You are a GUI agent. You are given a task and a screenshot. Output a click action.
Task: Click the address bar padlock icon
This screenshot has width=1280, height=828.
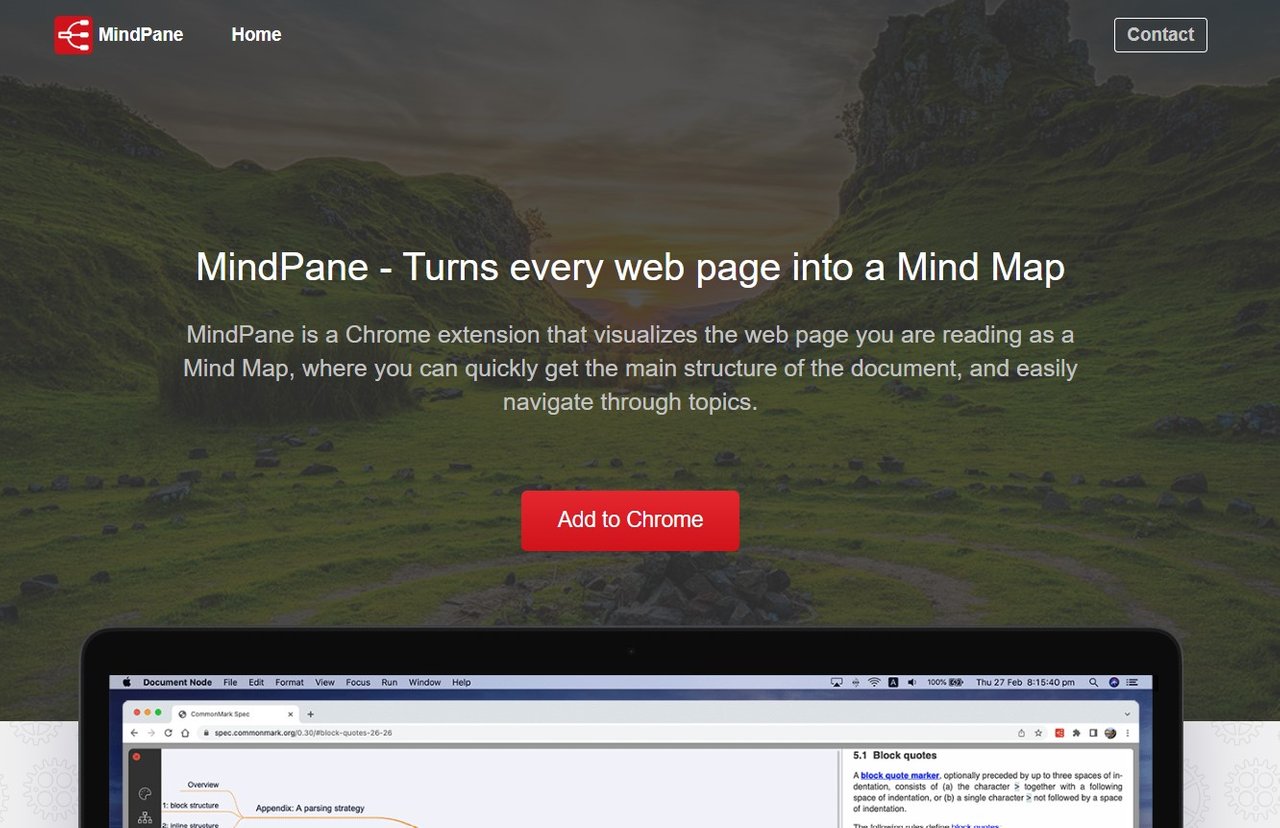[x=206, y=733]
